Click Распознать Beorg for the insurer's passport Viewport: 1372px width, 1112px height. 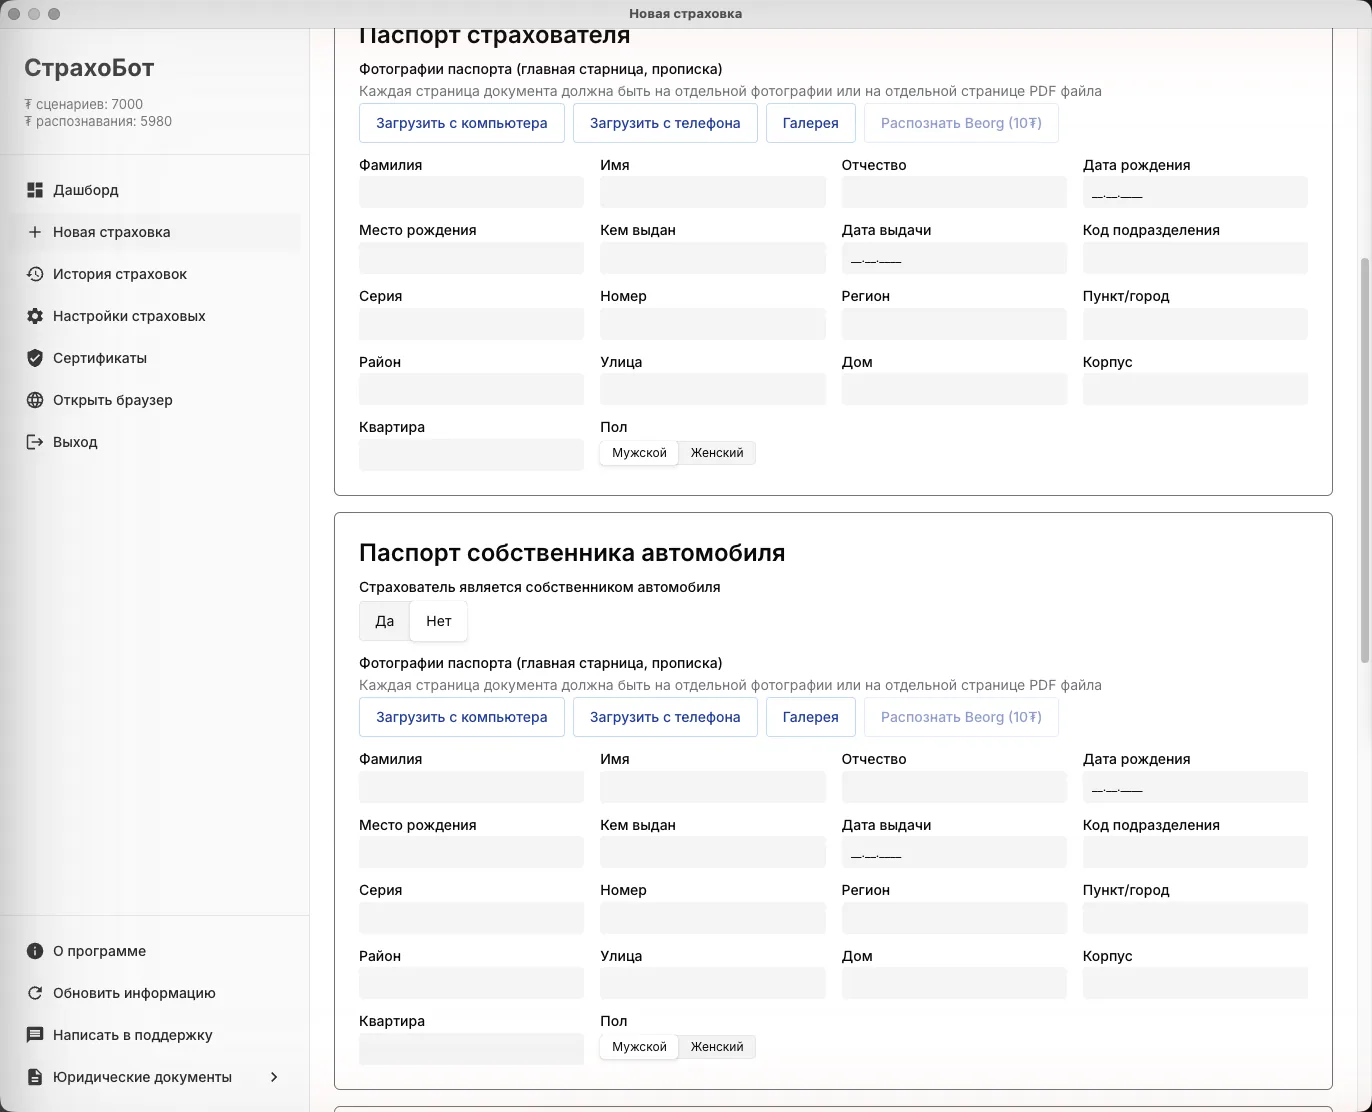pyautogui.click(x=961, y=123)
